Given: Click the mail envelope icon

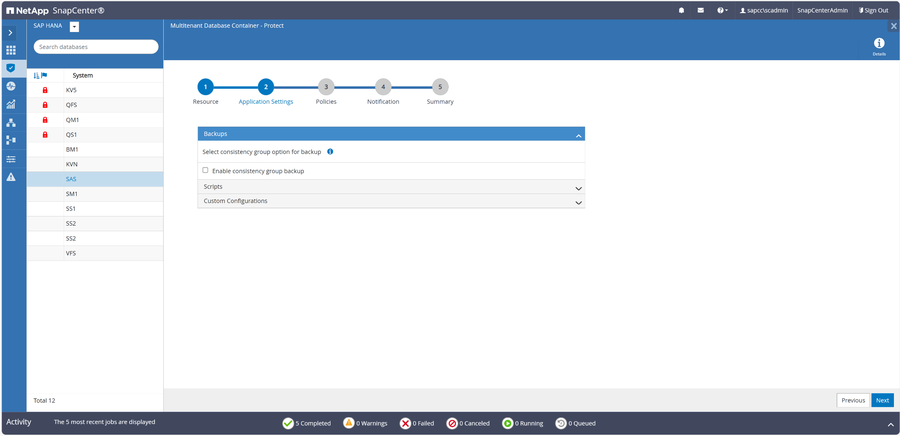Looking at the screenshot, I should [x=701, y=10].
